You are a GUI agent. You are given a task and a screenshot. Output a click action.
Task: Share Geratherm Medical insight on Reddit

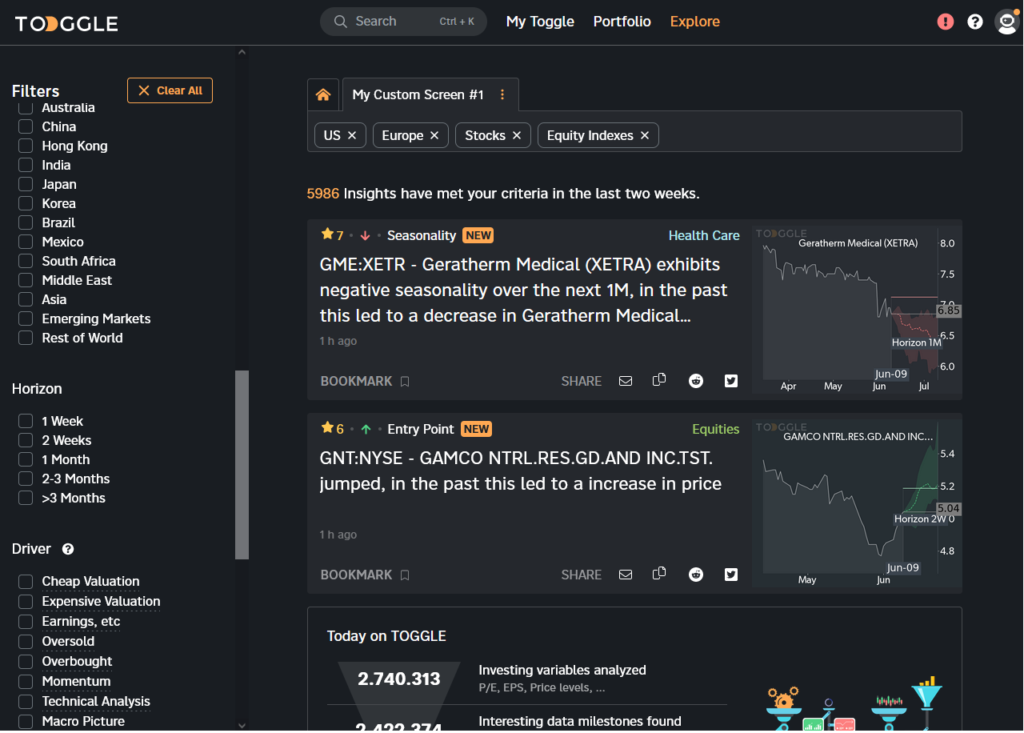696,381
